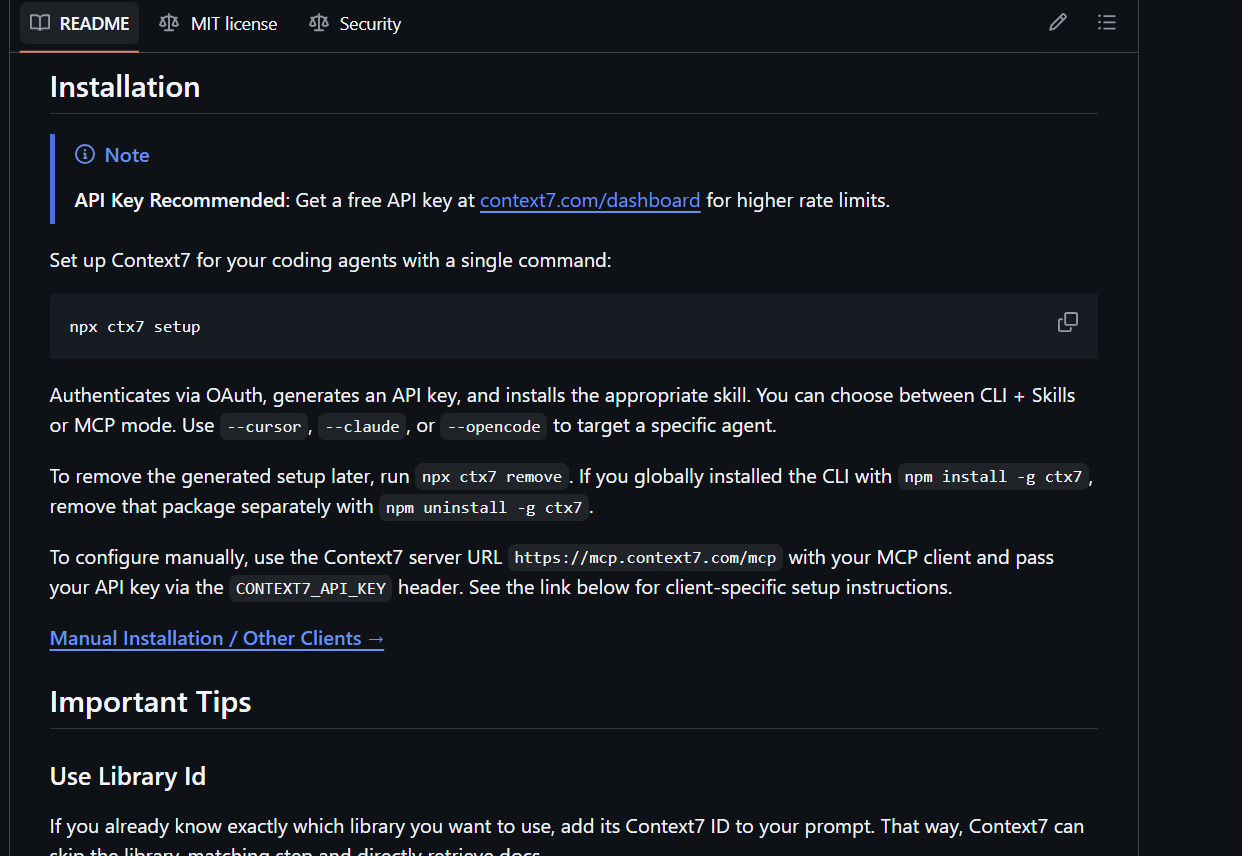Click the CONTEXT7_API_KEY inline code
This screenshot has height=856, width=1242.
(310, 588)
